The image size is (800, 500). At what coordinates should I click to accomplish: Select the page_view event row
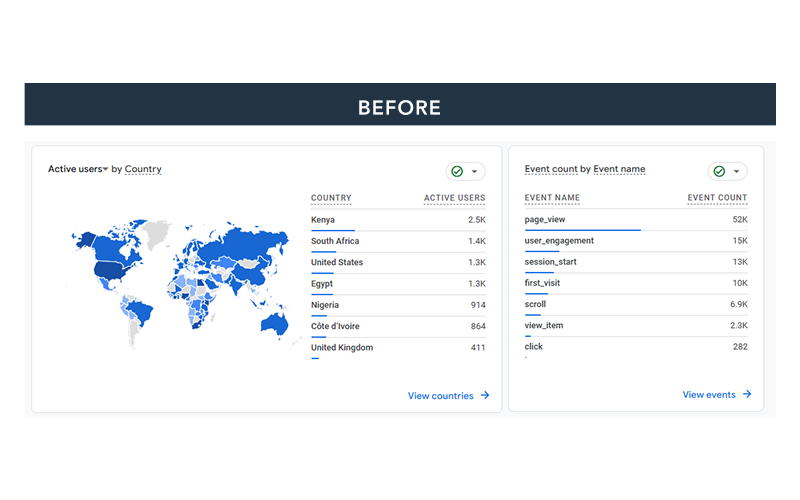click(x=636, y=220)
